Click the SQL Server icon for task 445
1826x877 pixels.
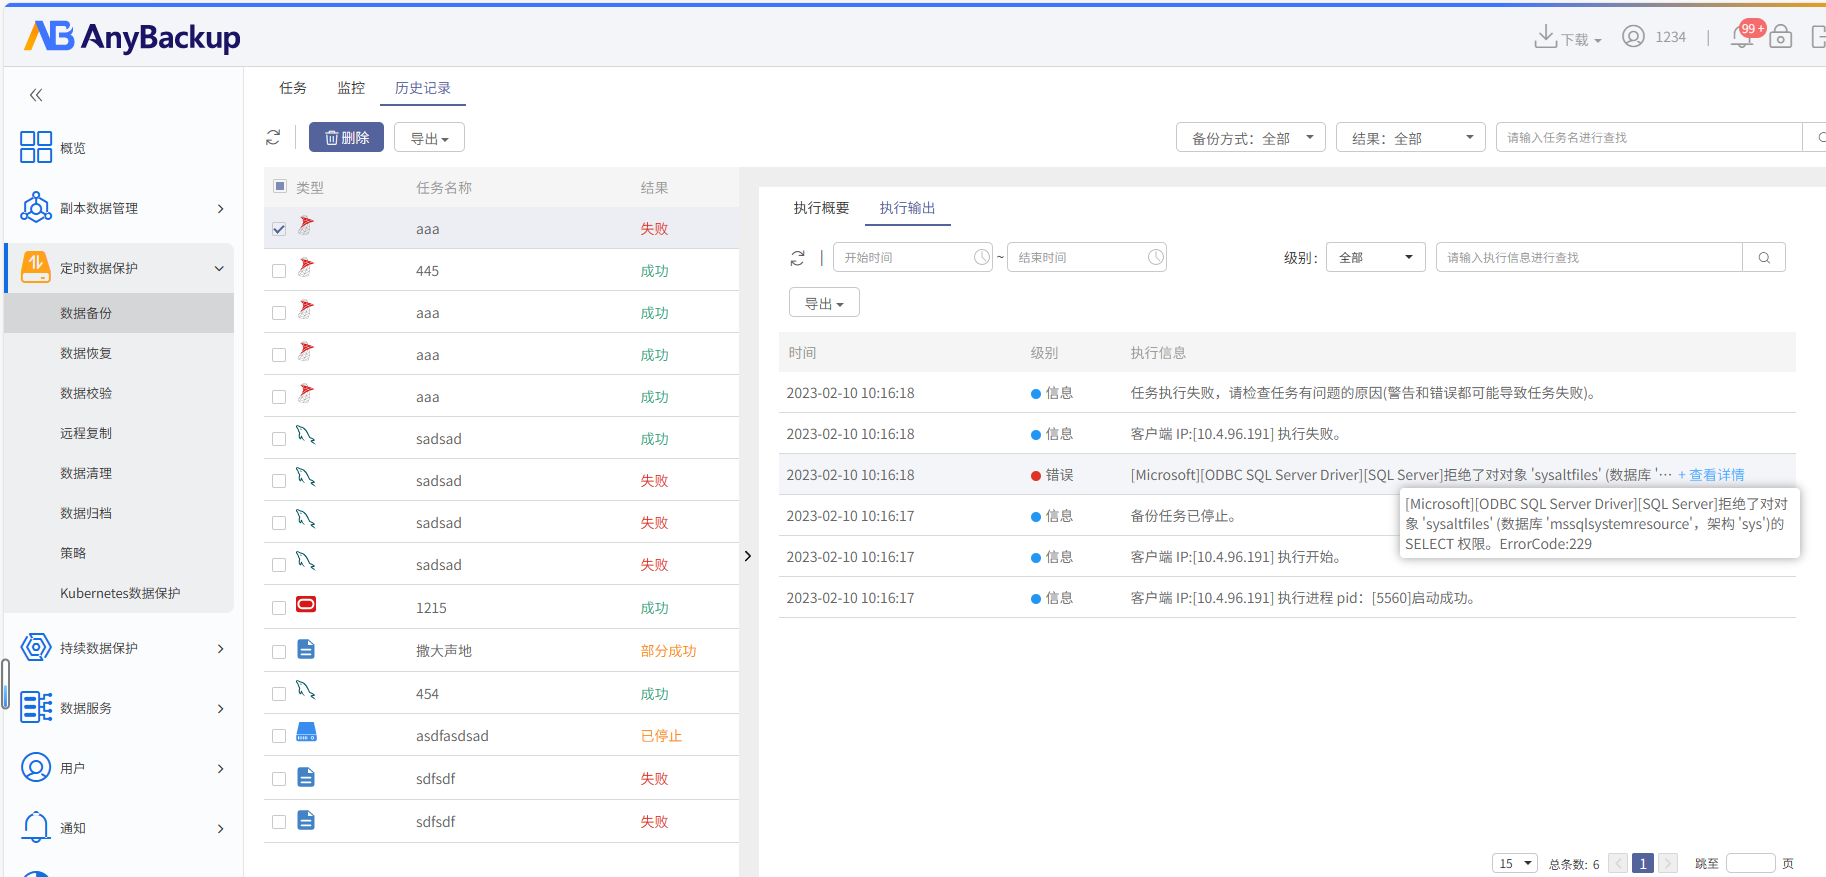tap(306, 268)
